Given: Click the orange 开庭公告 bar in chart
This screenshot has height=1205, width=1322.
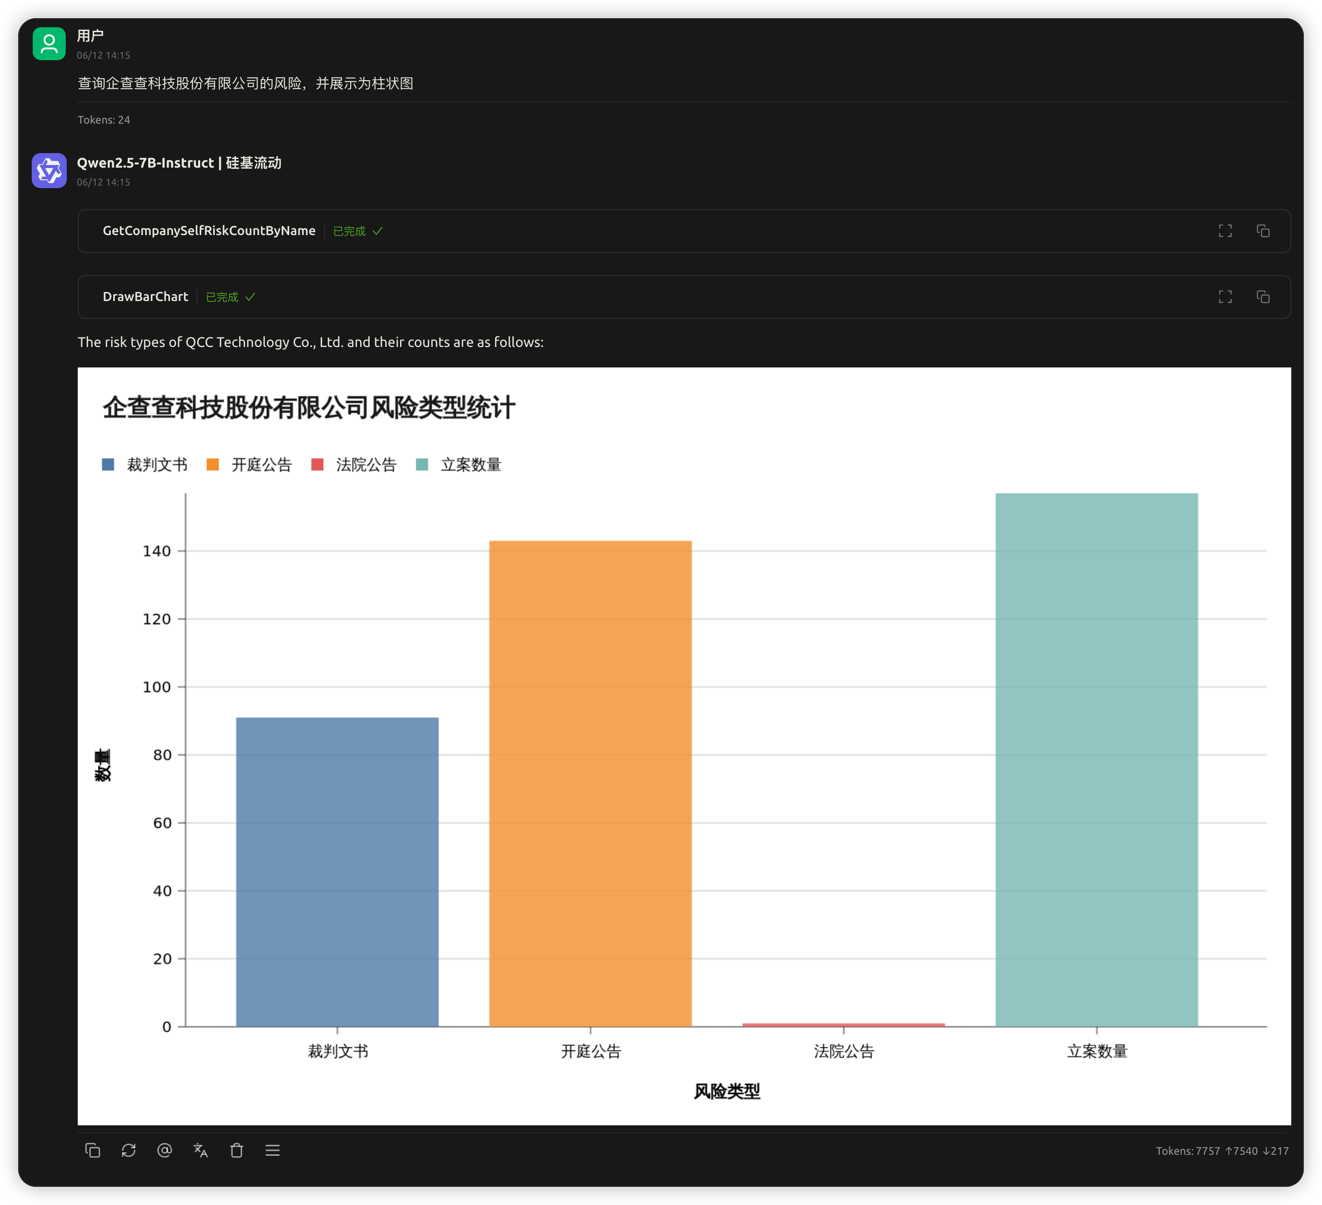Looking at the screenshot, I should coord(590,783).
